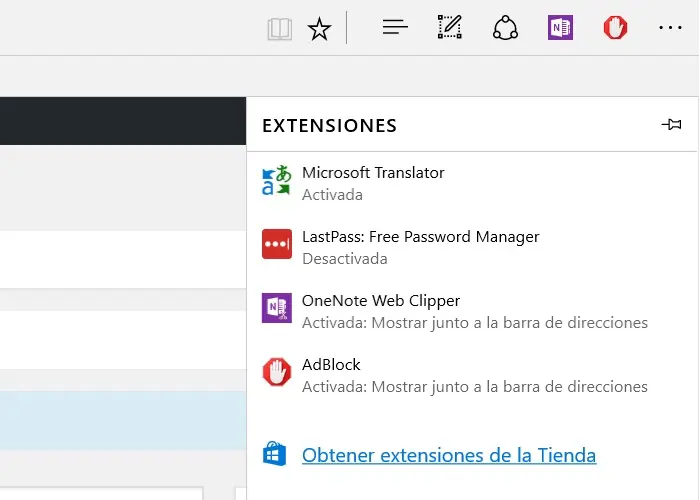Select the AdBlock stop-hand icon in list
Image resolution: width=700 pixels, height=500 pixels.
[277, 372]
